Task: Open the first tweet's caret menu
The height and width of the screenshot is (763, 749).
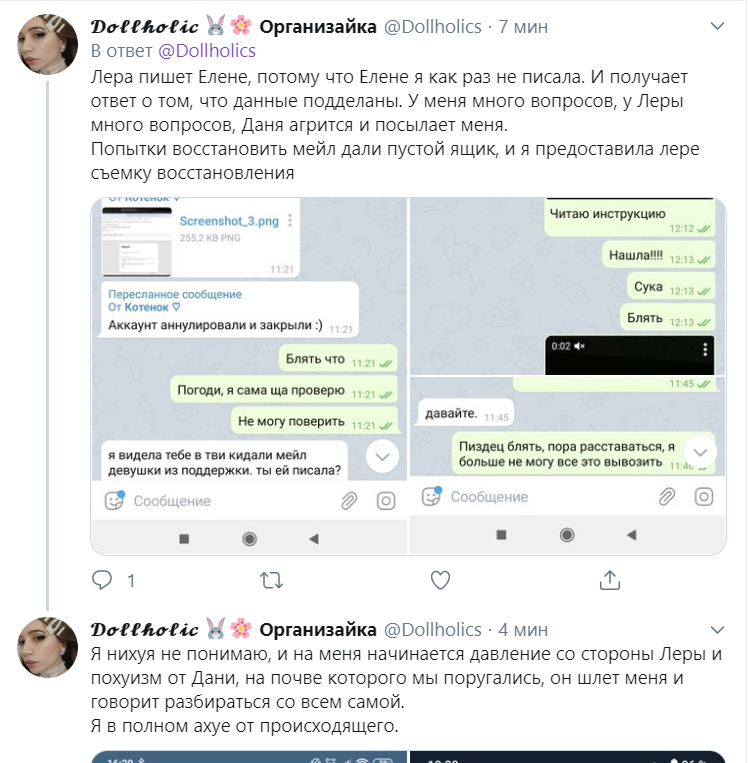Action: tap(717, 26)
